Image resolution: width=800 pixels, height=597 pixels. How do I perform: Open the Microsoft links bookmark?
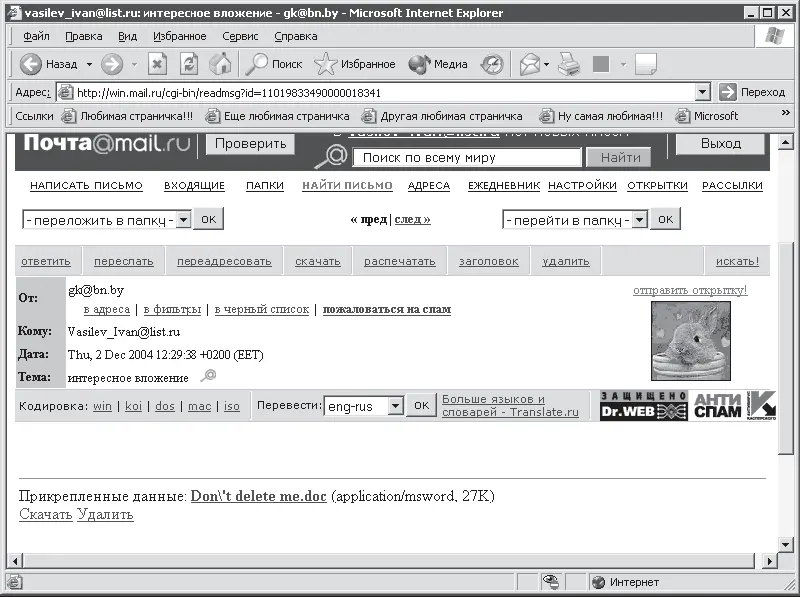coord(706,116)
